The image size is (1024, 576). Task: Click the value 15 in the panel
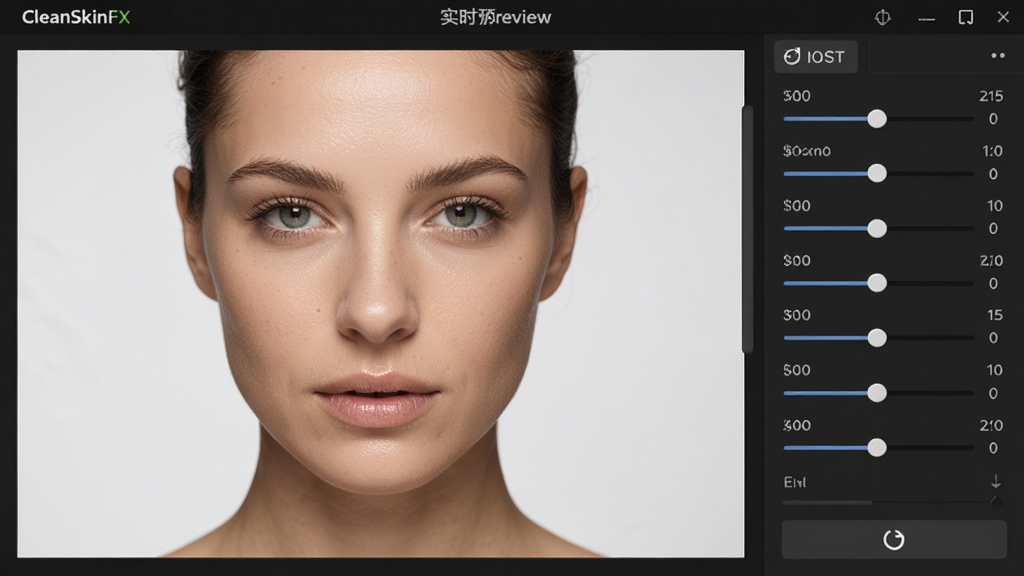click(995, 315)
